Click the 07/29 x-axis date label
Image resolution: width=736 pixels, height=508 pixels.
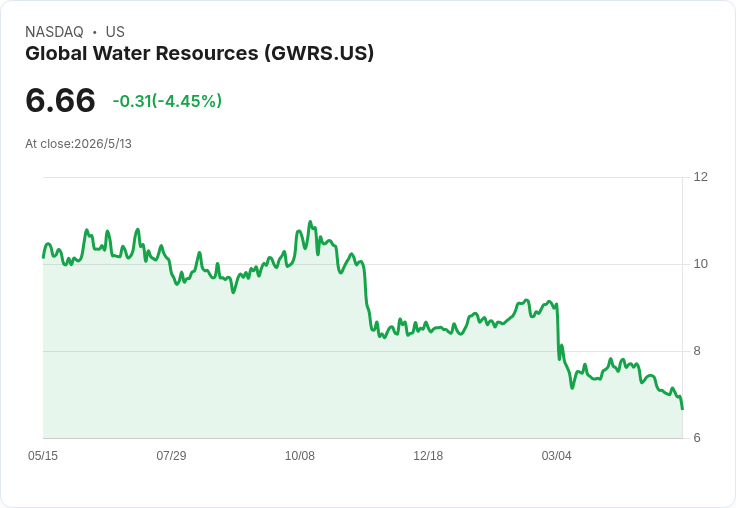tap(171, 455)
